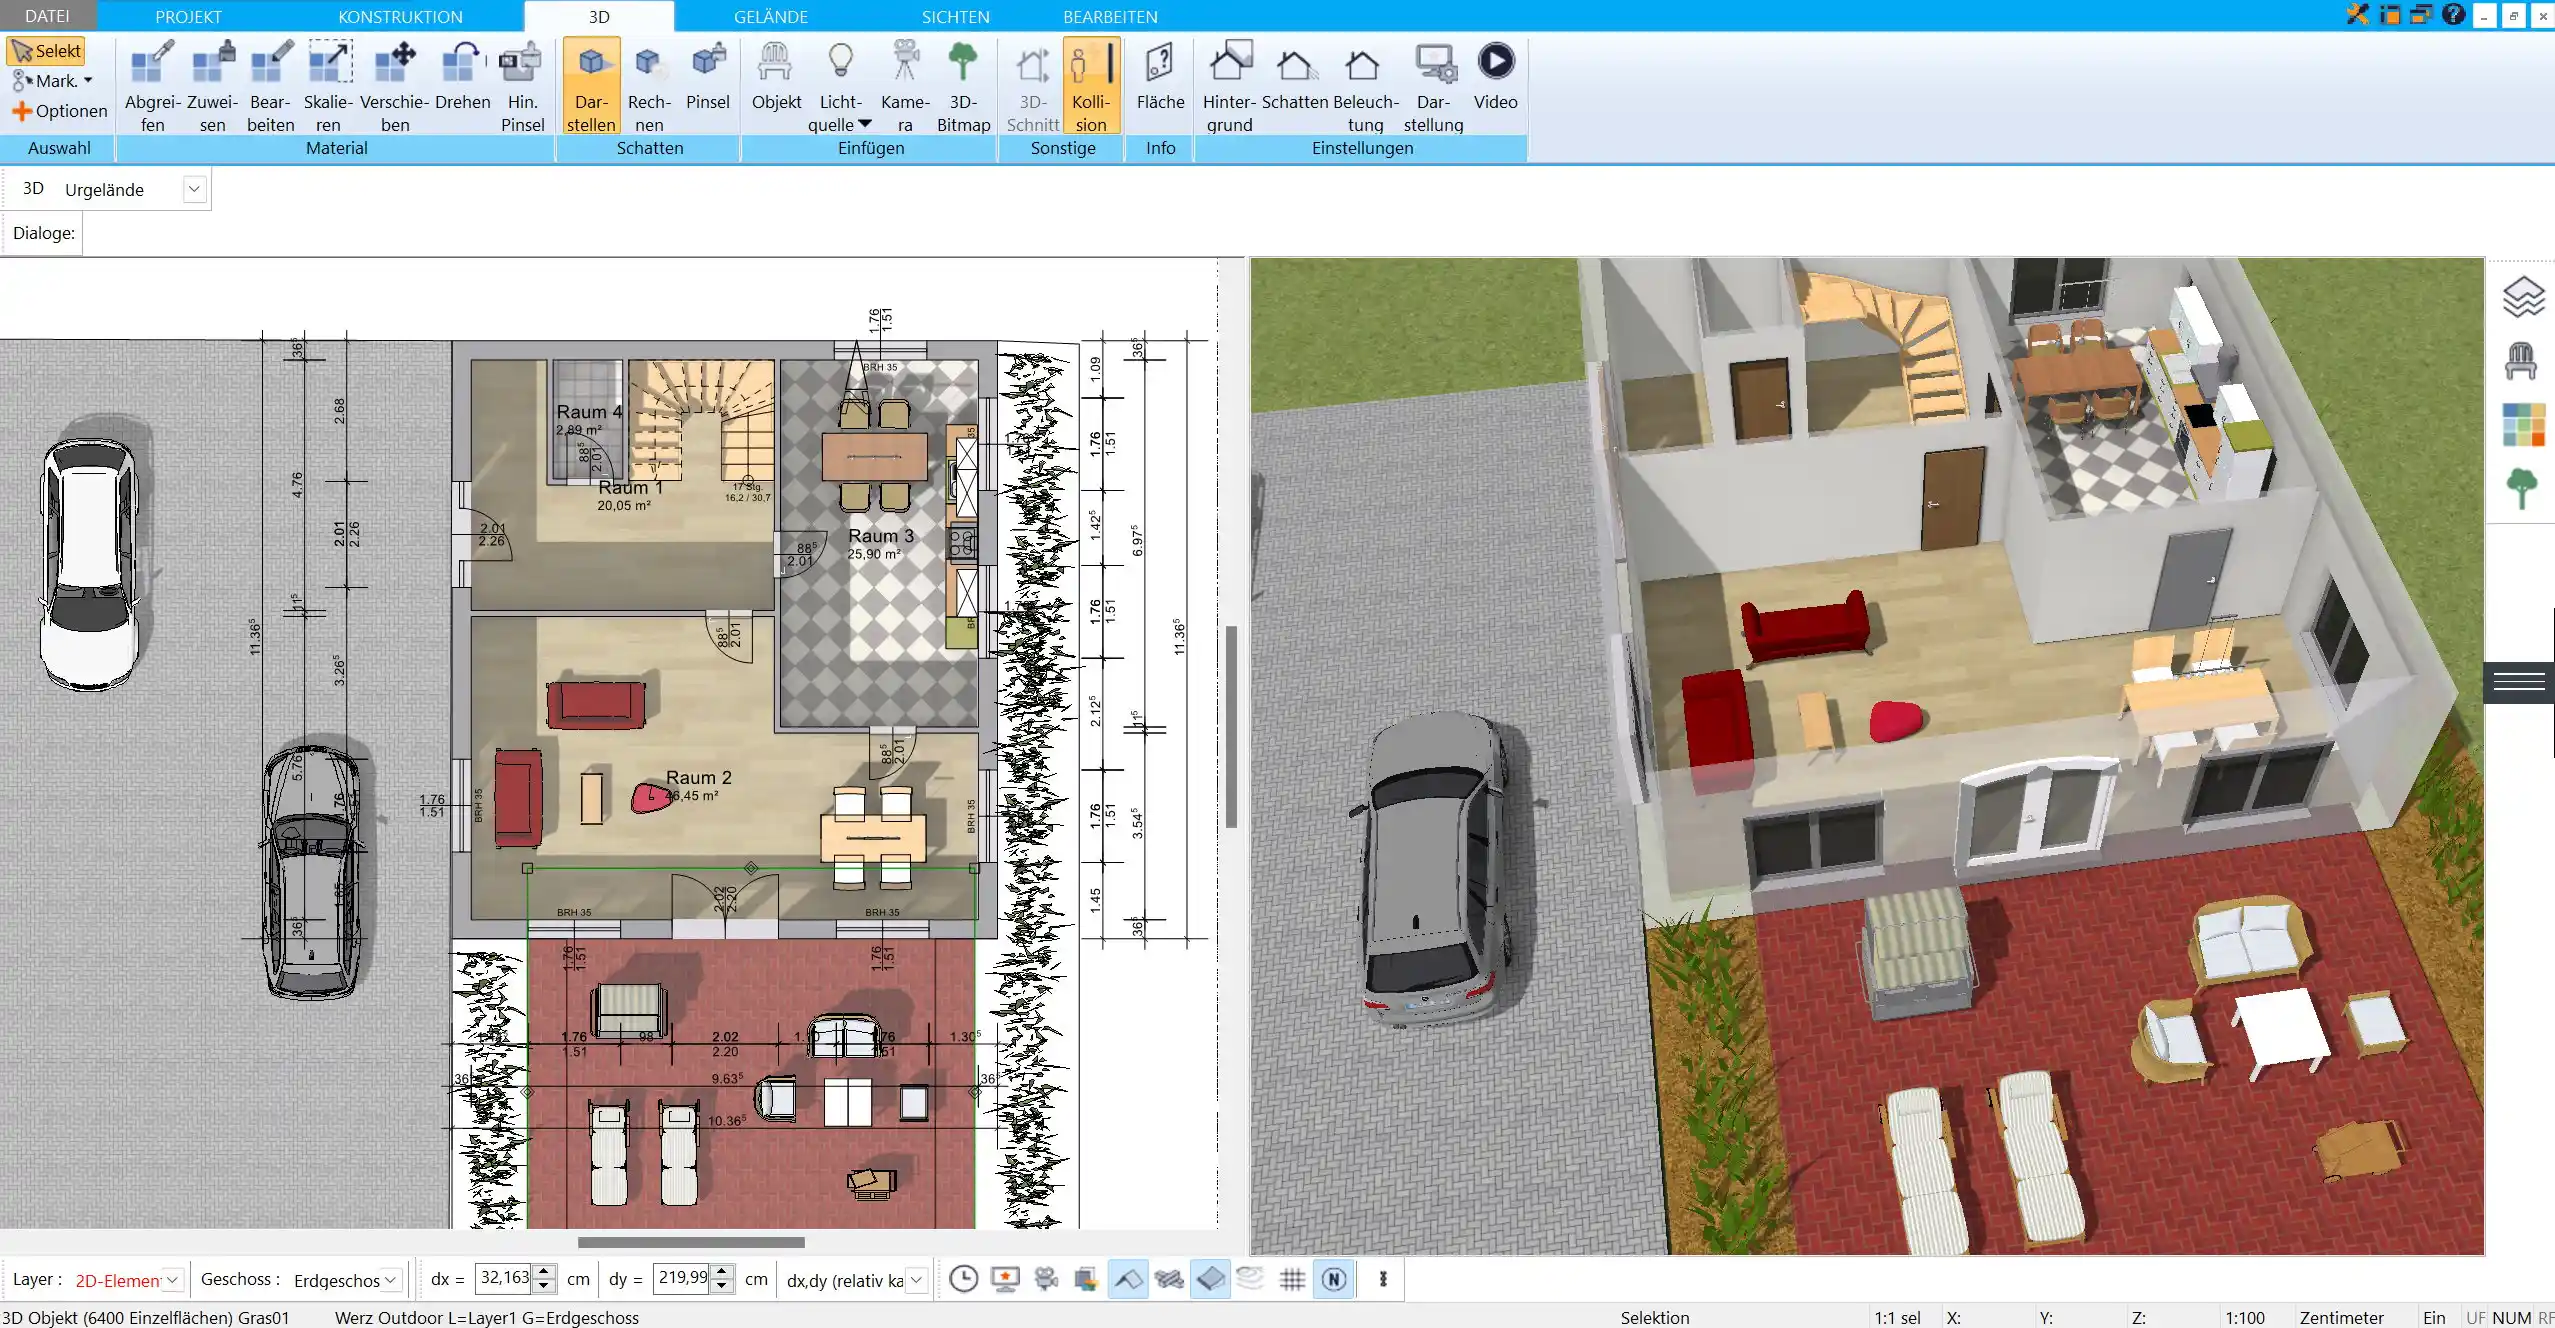Toggle the grid display icon

(x=1292, y=1279)
